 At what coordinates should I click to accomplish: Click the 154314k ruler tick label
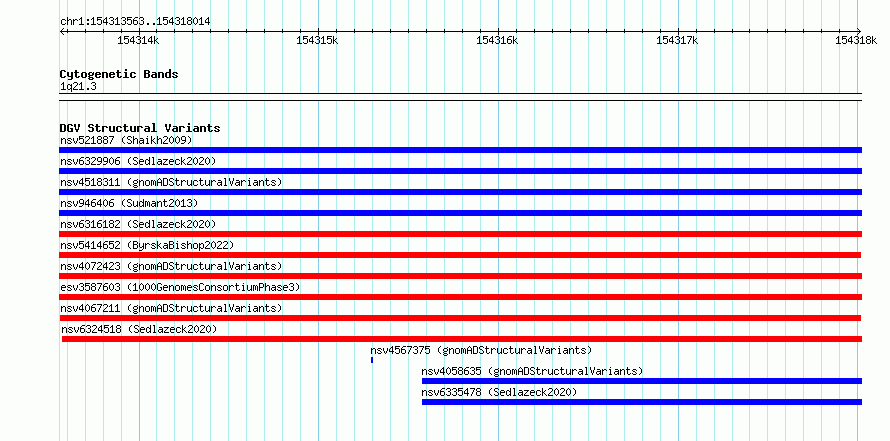pyautogui.click(x=138, y=40)
